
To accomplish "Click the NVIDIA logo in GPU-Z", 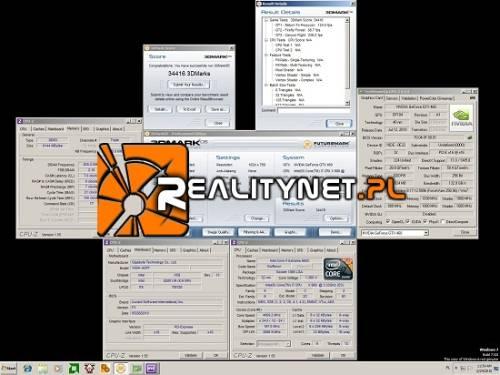I will [x=462, y=118].
